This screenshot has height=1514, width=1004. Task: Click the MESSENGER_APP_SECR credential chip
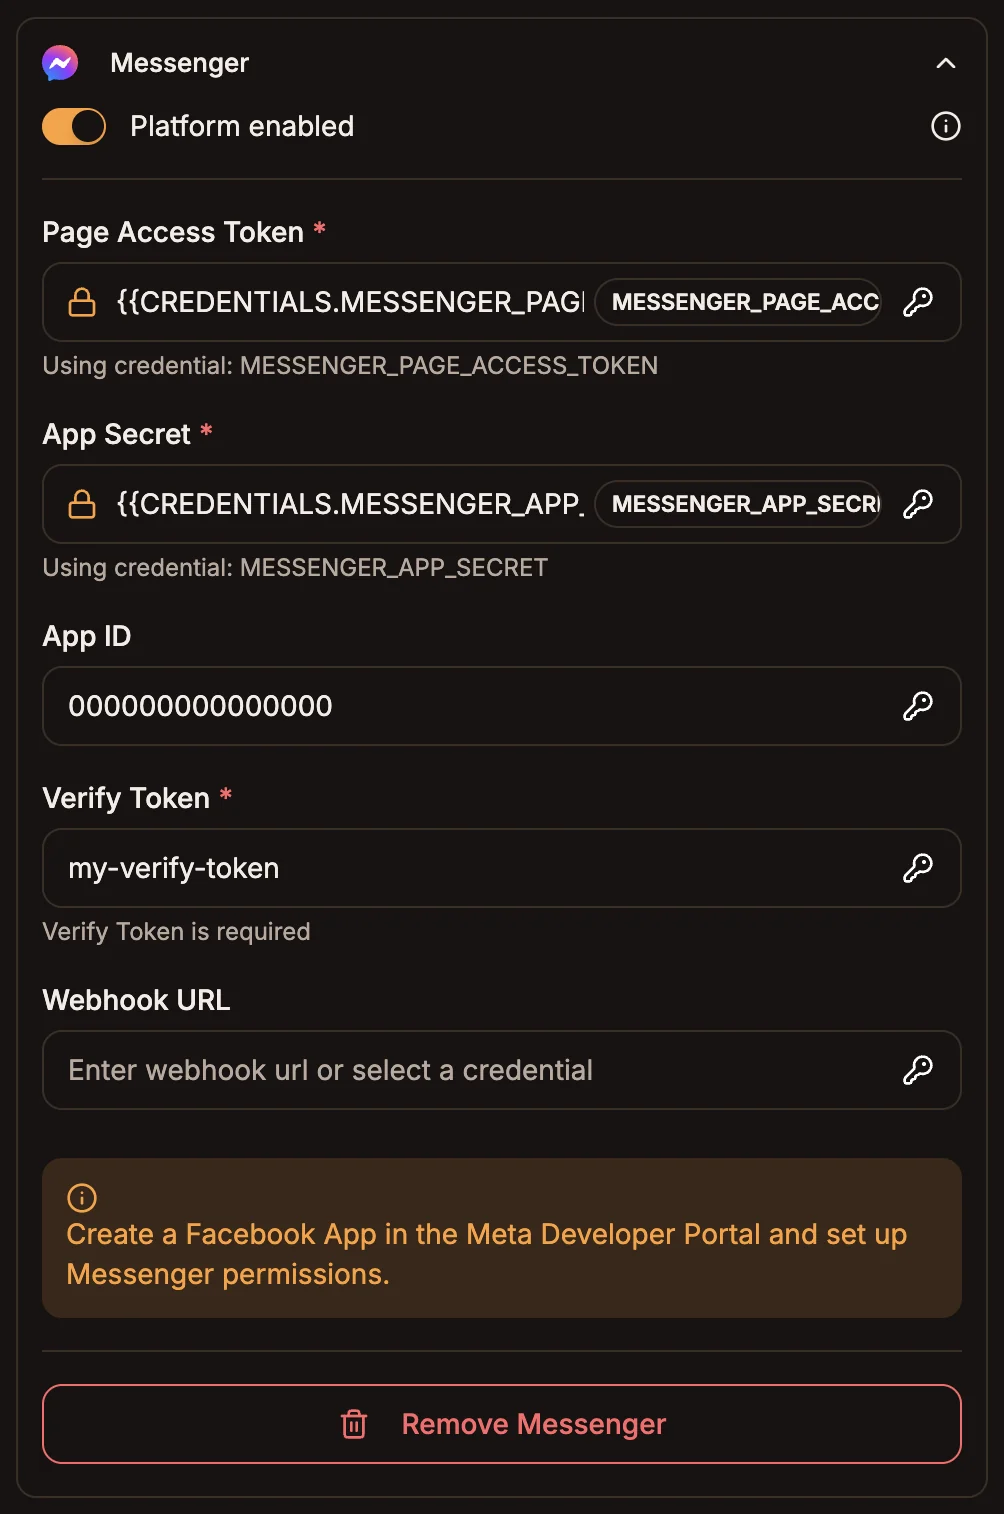tap(738, 504)
